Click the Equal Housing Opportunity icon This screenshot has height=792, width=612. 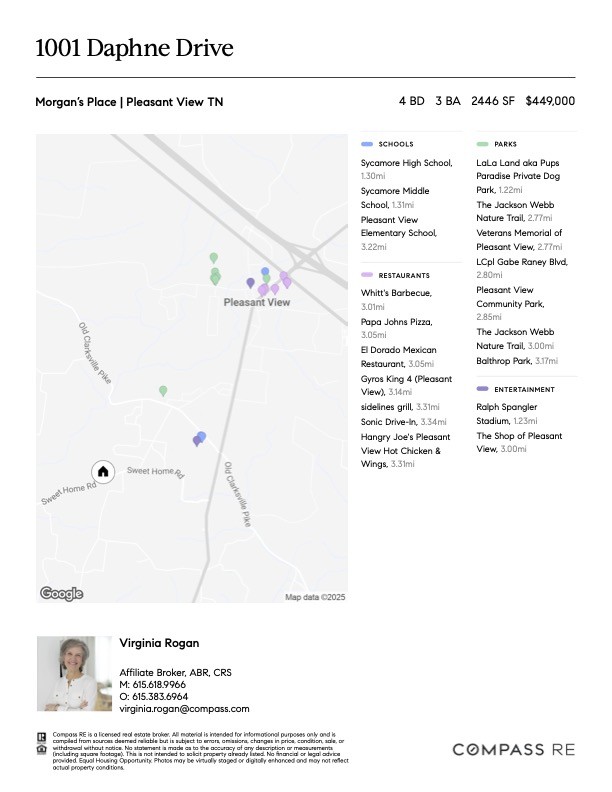41,749
